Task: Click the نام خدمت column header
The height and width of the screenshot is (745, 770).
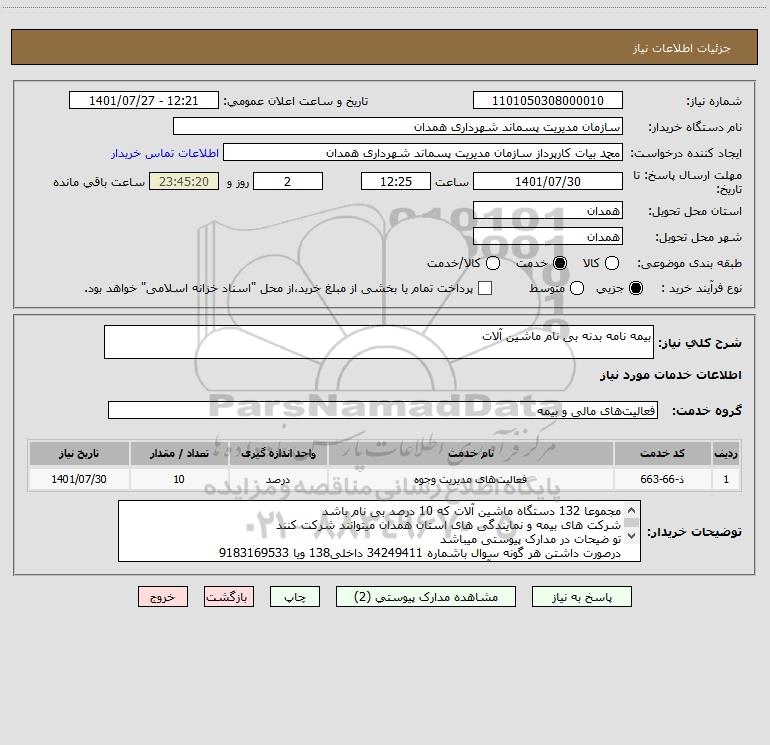Action: 470,453
